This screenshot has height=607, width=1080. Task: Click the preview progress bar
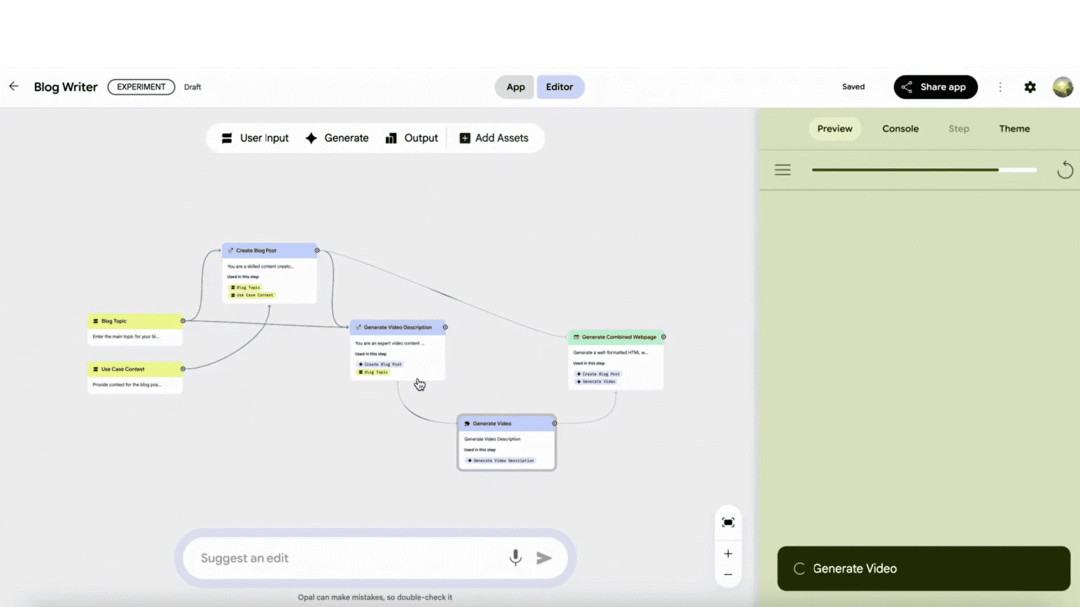pyautogui.click(x=924, y=169)
